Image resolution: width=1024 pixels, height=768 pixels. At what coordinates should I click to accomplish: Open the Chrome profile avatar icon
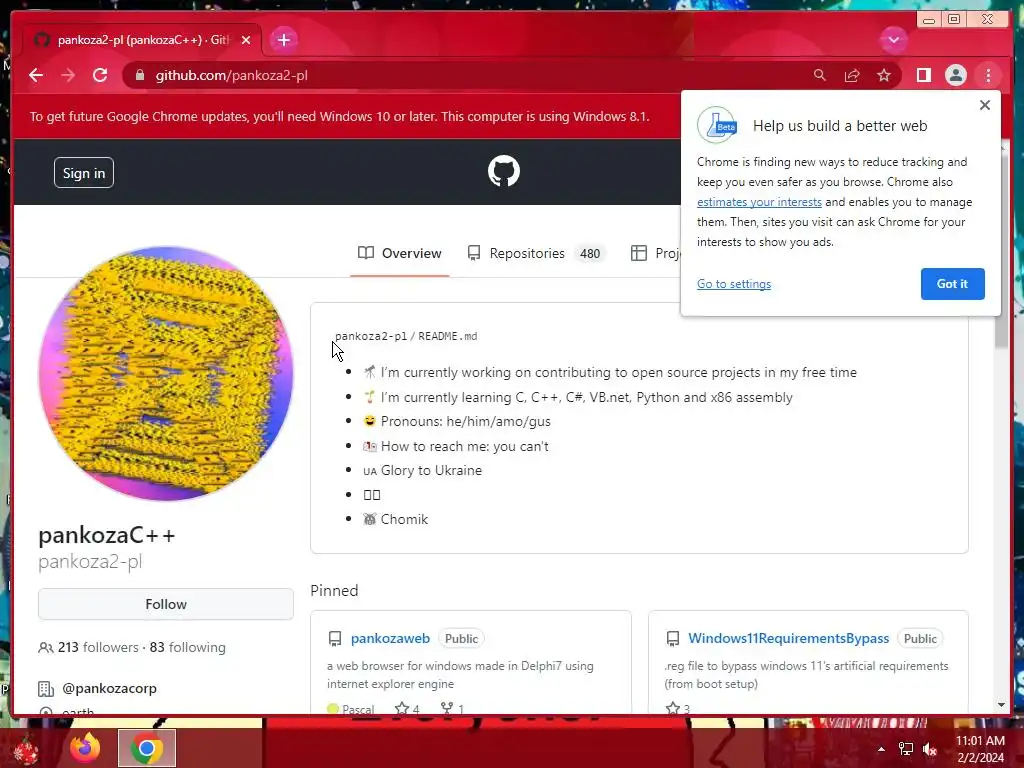[x=955, y=75]
